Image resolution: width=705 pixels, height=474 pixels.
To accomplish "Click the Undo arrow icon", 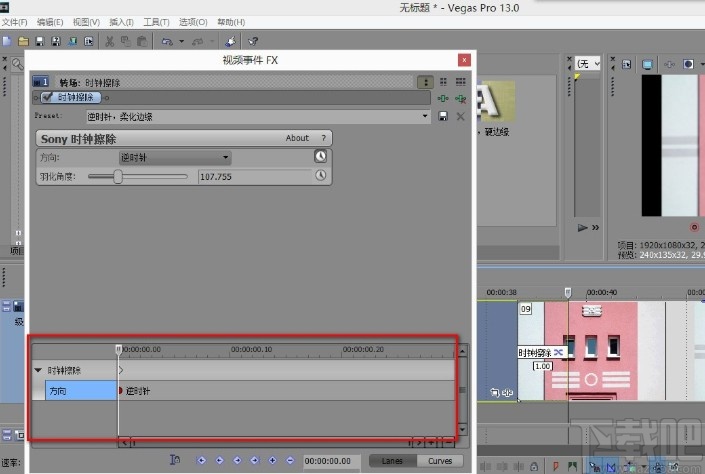I will click(167, 41).
